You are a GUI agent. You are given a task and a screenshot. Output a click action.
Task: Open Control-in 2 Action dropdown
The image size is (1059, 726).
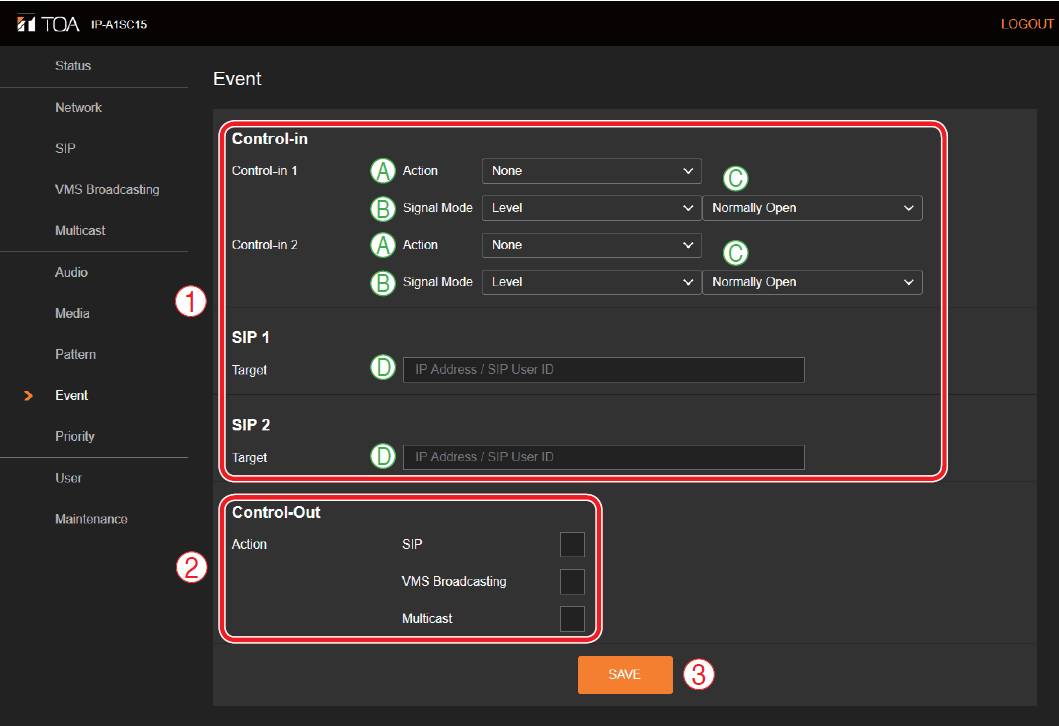pyautogui.click(x=592, y=245)
